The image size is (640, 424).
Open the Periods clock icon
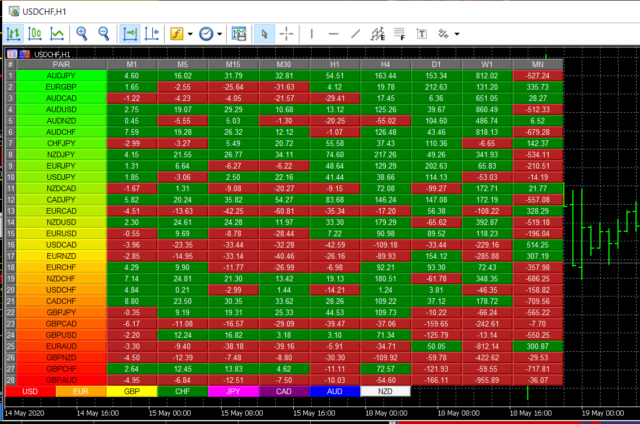(206, 34)
